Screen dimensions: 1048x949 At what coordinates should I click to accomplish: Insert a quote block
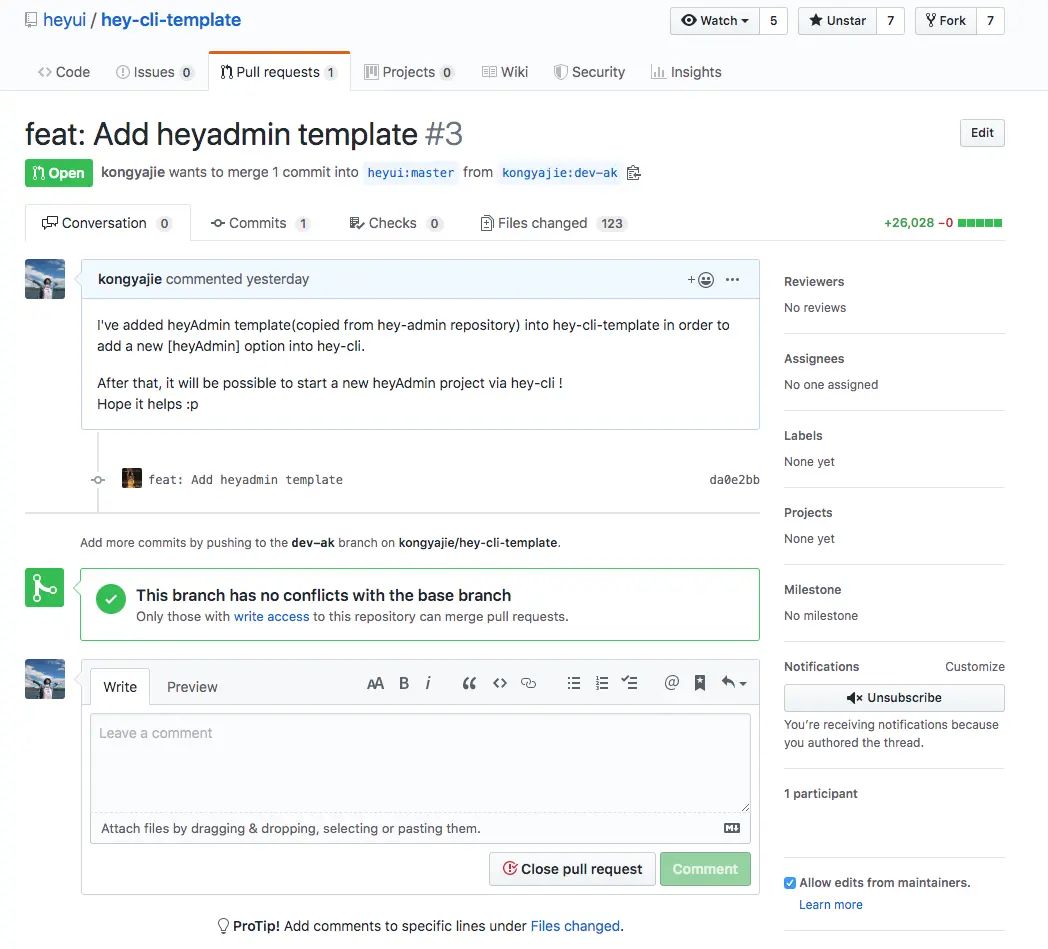click(x=469, y=683)
